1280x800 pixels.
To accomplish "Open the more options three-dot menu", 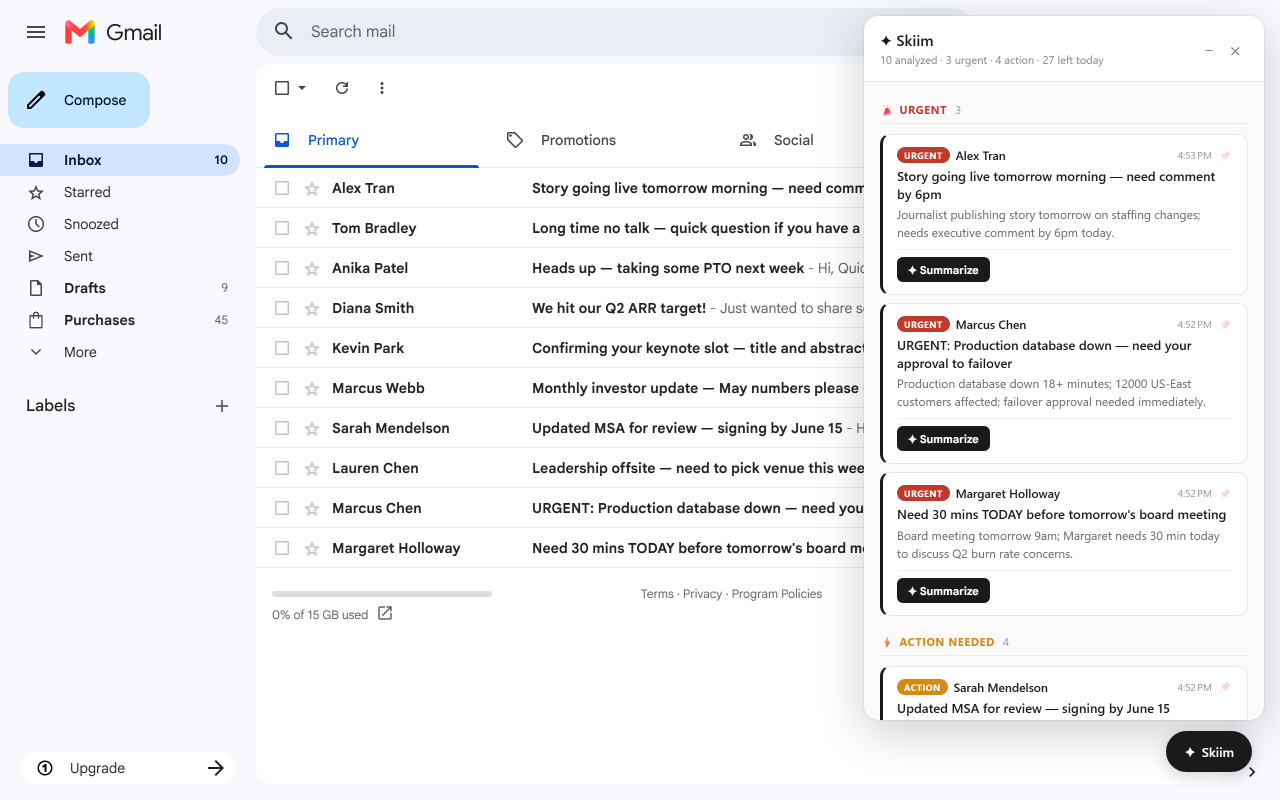I will [382, 88].
